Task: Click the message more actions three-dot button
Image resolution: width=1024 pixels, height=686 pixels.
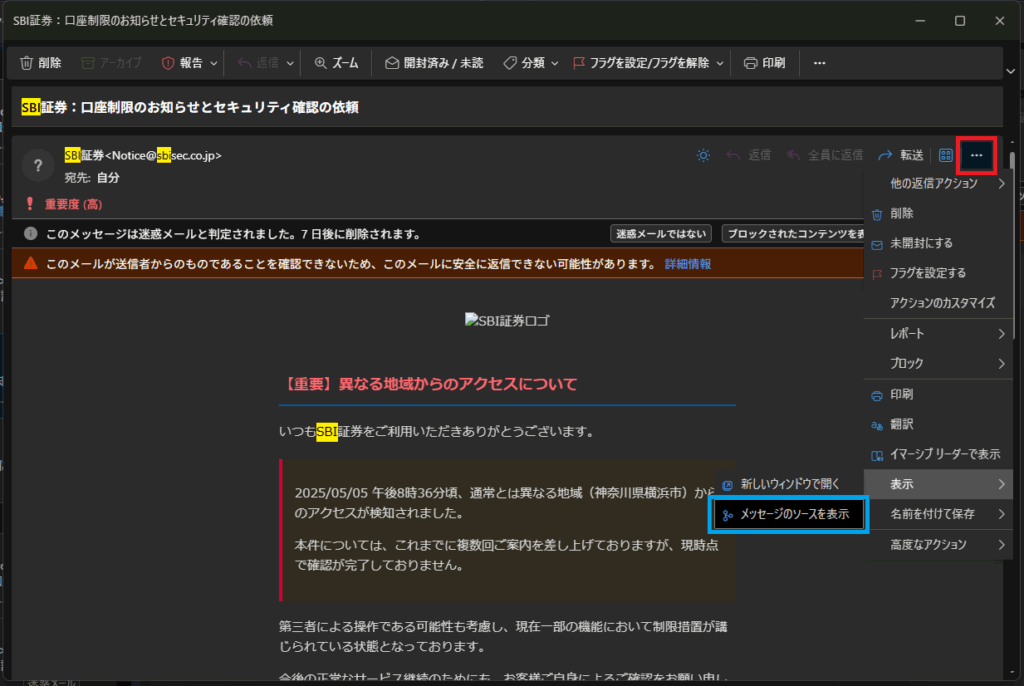Action: pyautogui.click(x=976, y=155)
